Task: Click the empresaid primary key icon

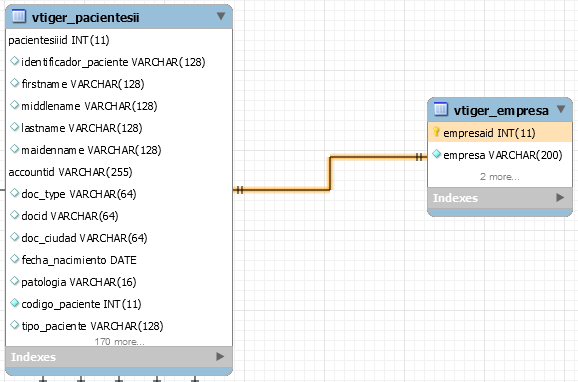Action: coord(436,132)
